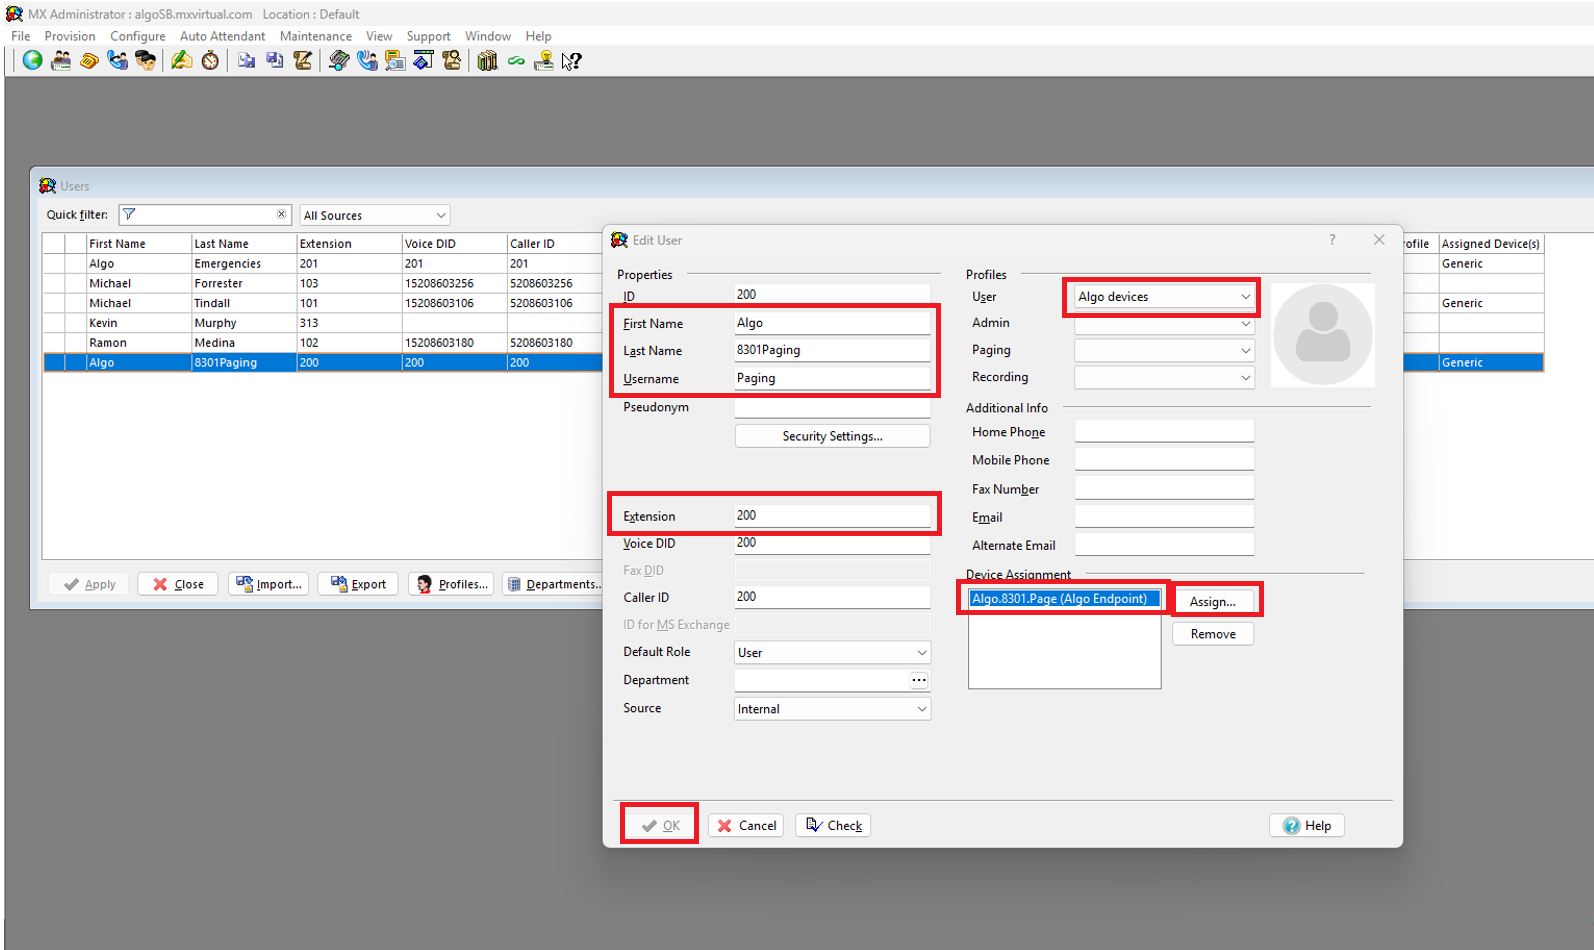Click the light bulb toolbar icon
Image resolution: width=1594 pixels, height=950 pixels.
tap(544, 61)
